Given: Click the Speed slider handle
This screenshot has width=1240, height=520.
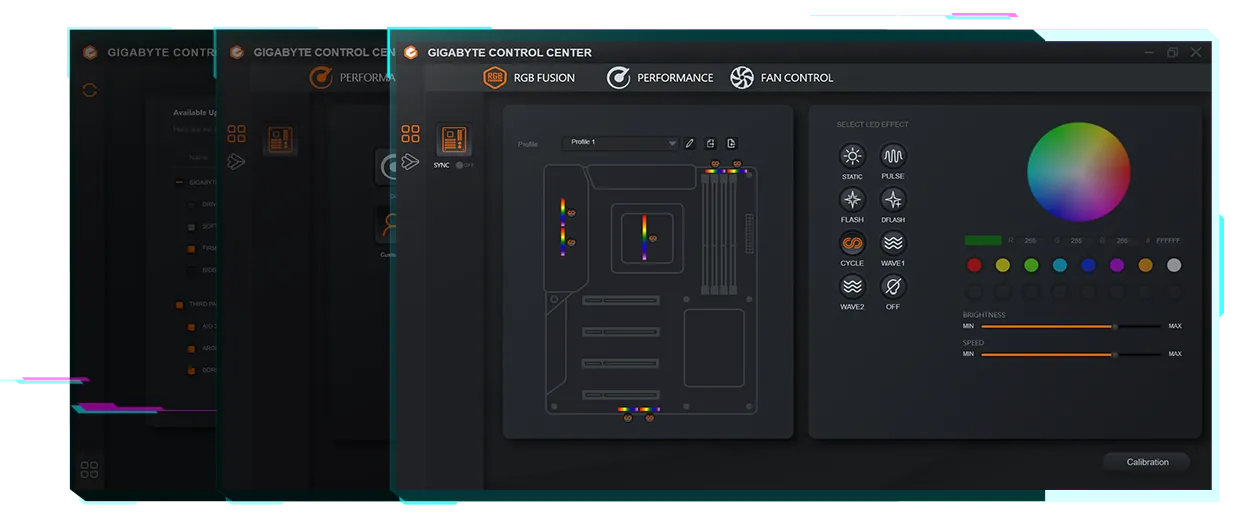Looking at the screenshot, I should (1114, 354).
